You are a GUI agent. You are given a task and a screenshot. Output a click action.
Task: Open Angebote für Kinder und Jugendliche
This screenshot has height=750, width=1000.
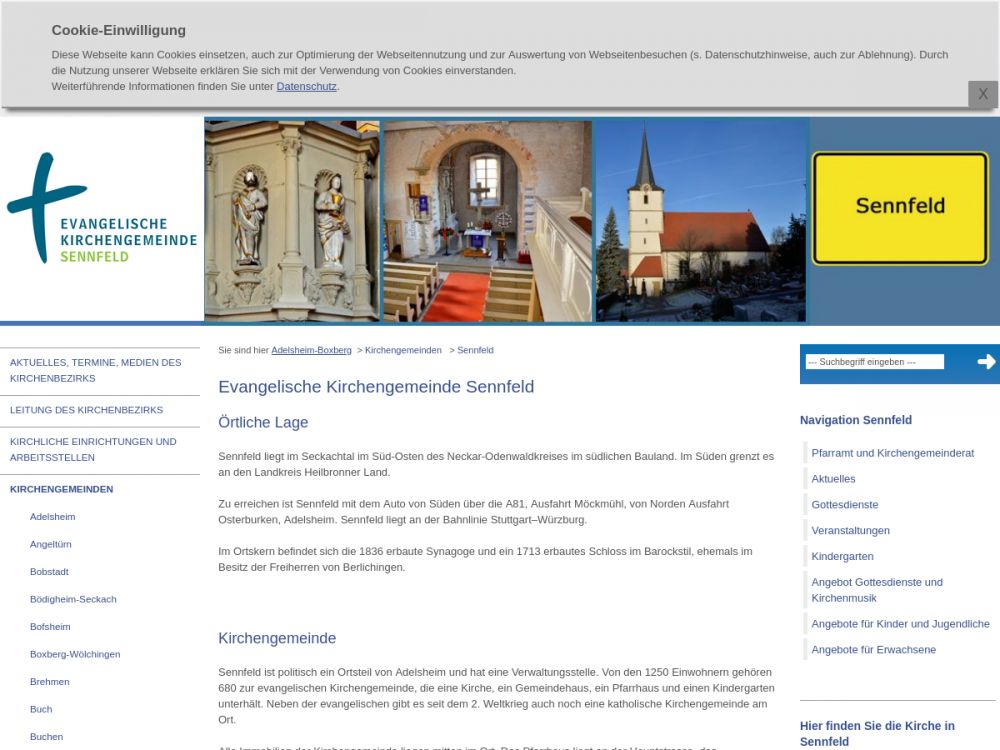(x=900, y=624)
